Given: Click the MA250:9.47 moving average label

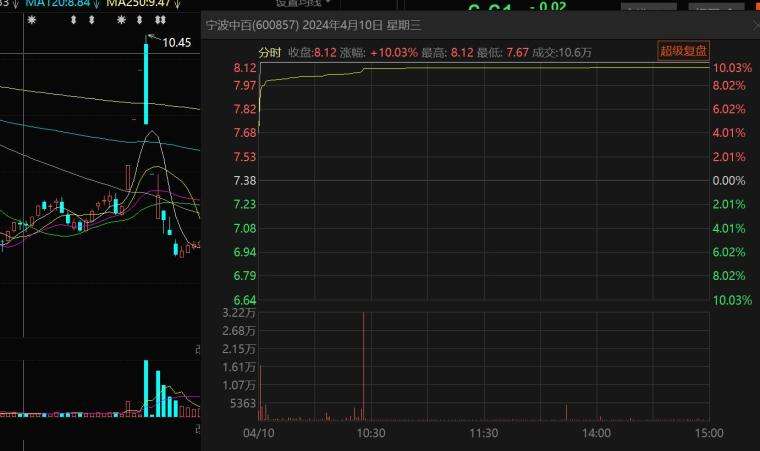Looking at the screenshot, I should (139, 4).
